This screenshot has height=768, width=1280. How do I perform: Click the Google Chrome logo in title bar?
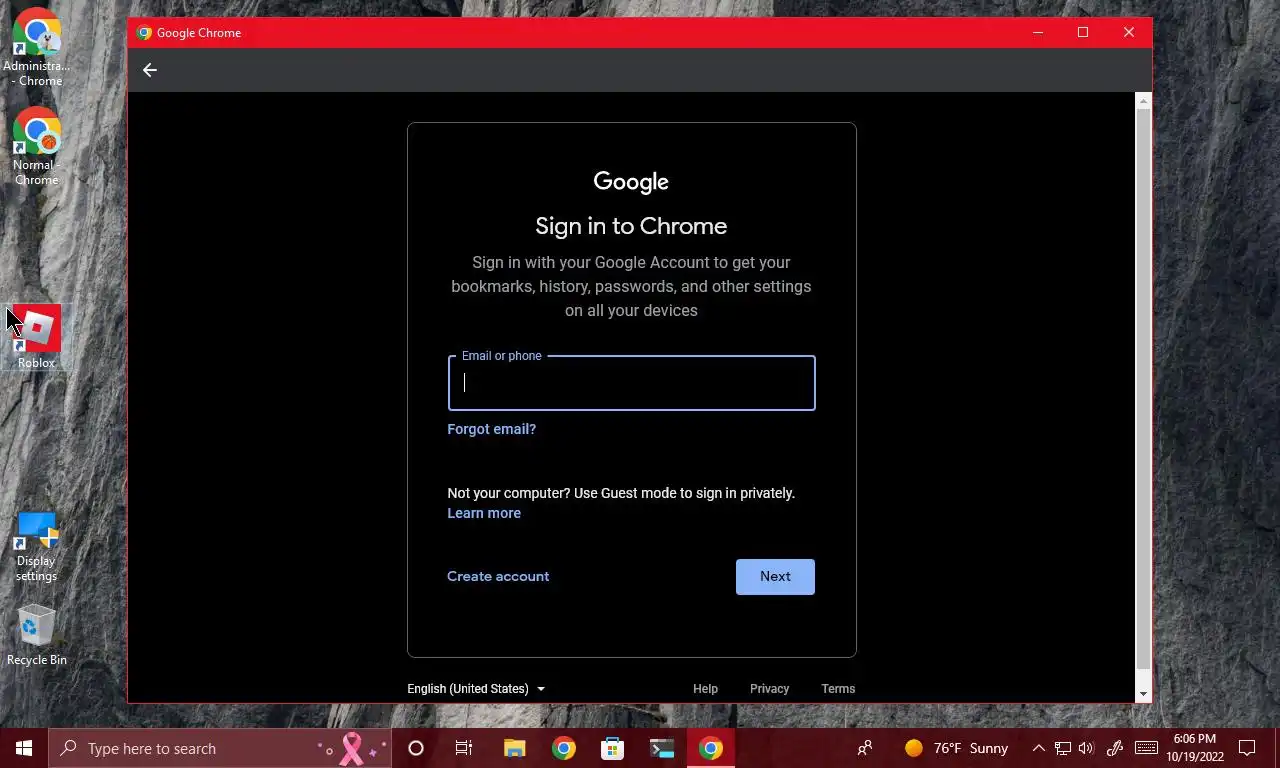pos(144,33)
